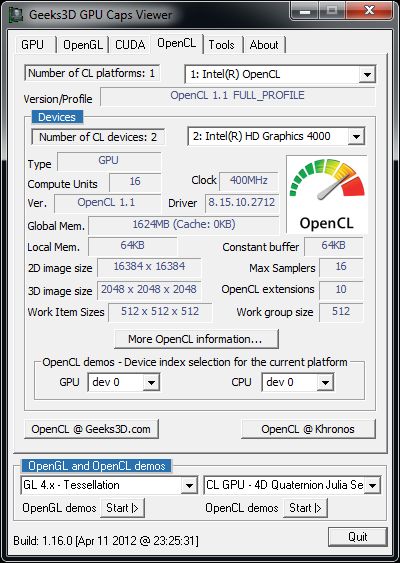Click the Global Mem. field 1624MB
The width and height of the screenshot is (400, 563).
pyautogui.click(x=183, y=225)
